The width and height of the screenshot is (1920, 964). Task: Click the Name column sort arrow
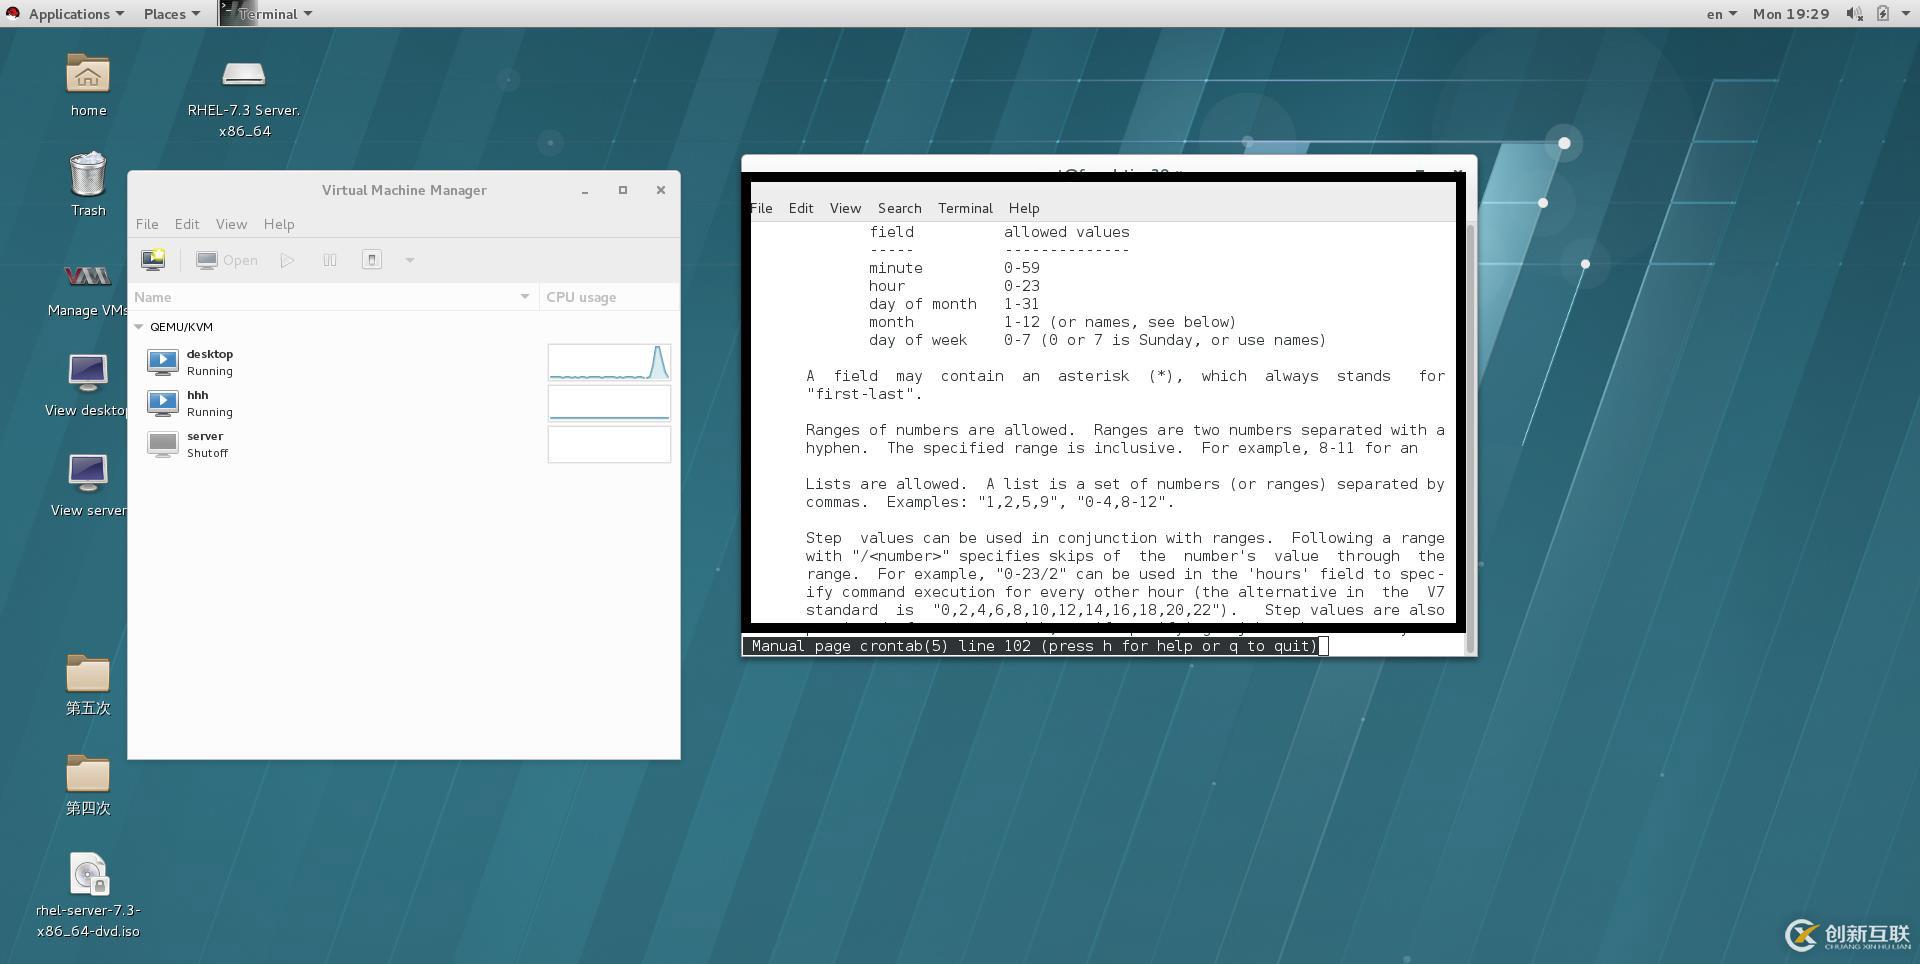click(524, 297)
